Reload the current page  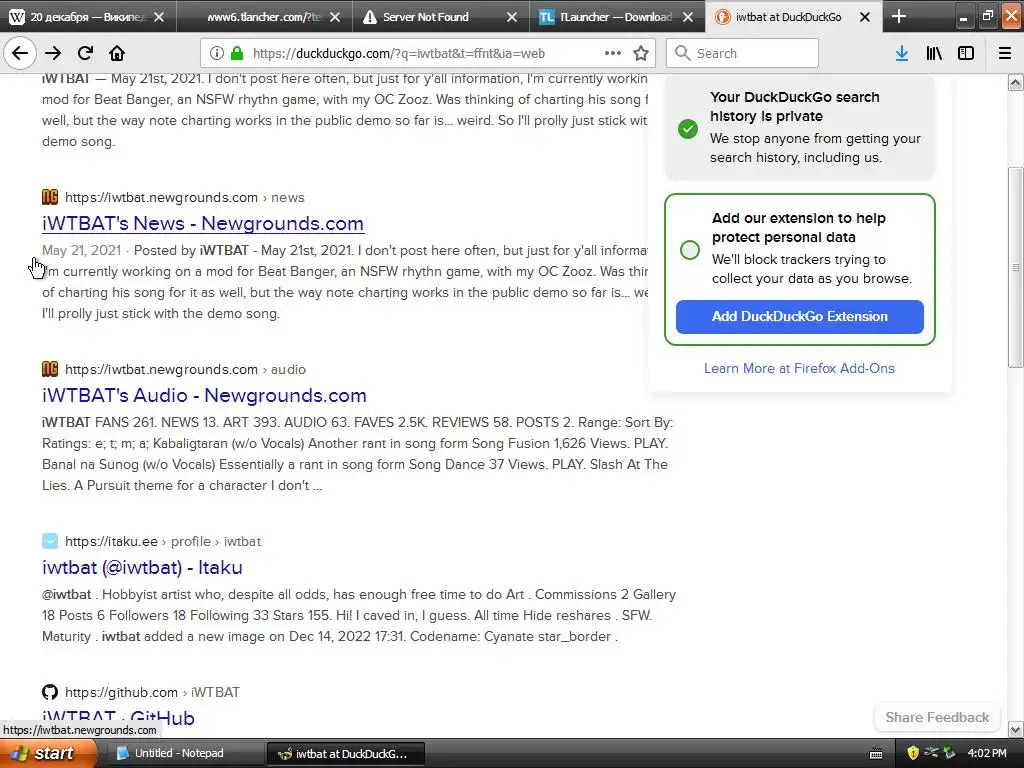click(85, 53)
